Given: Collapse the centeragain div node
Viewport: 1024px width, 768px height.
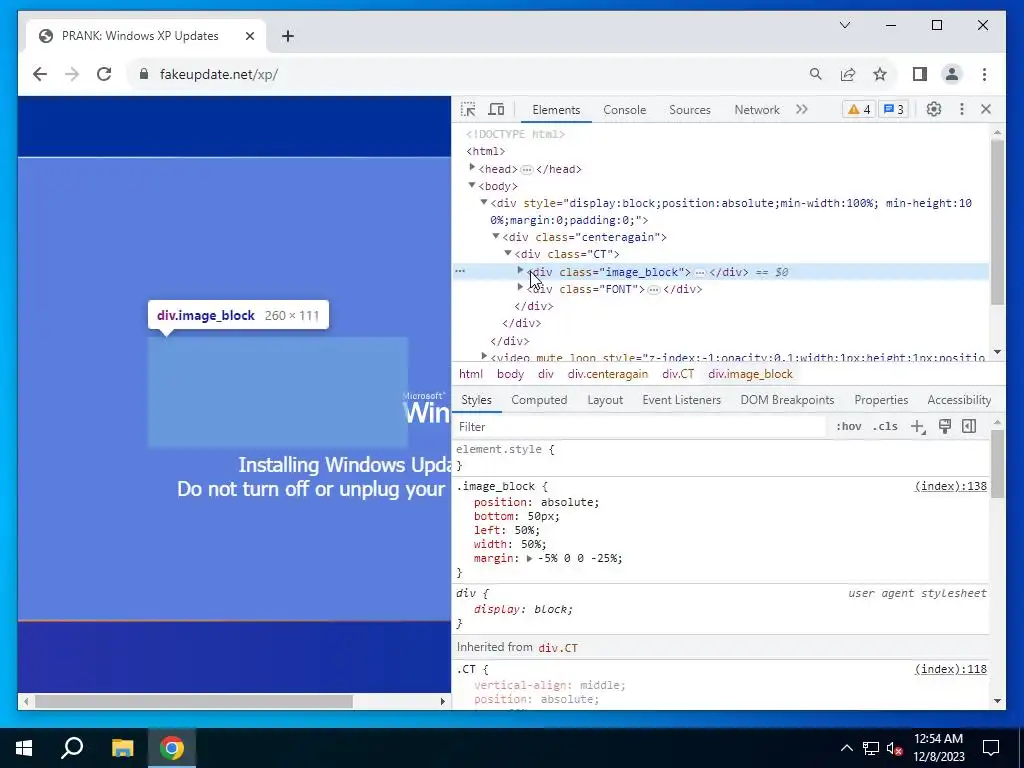Looking at the screenshot, I should [x=496, y=236].
